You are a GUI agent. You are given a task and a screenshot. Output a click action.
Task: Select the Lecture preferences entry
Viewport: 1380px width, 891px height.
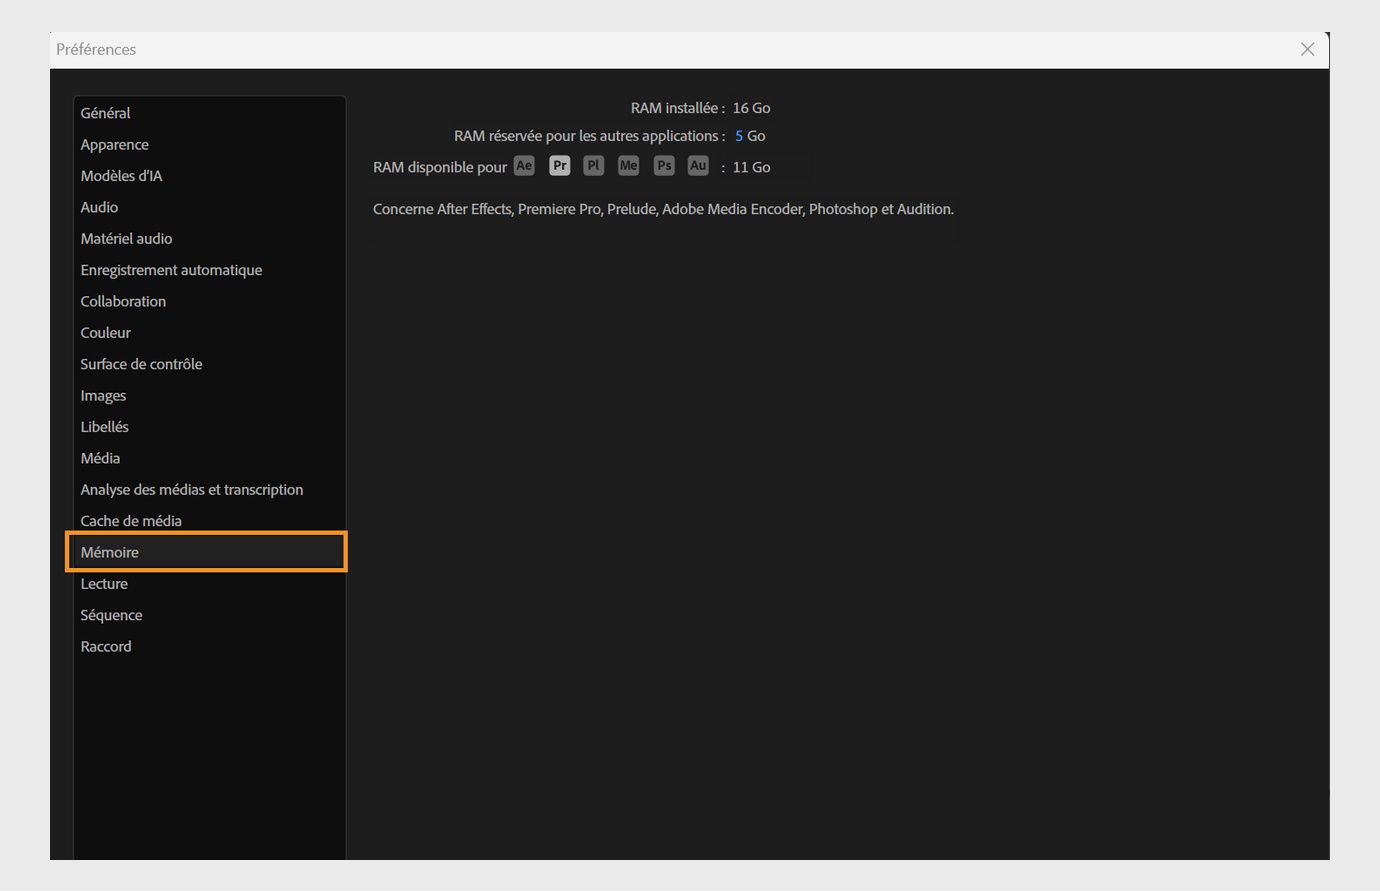[104, 583]
